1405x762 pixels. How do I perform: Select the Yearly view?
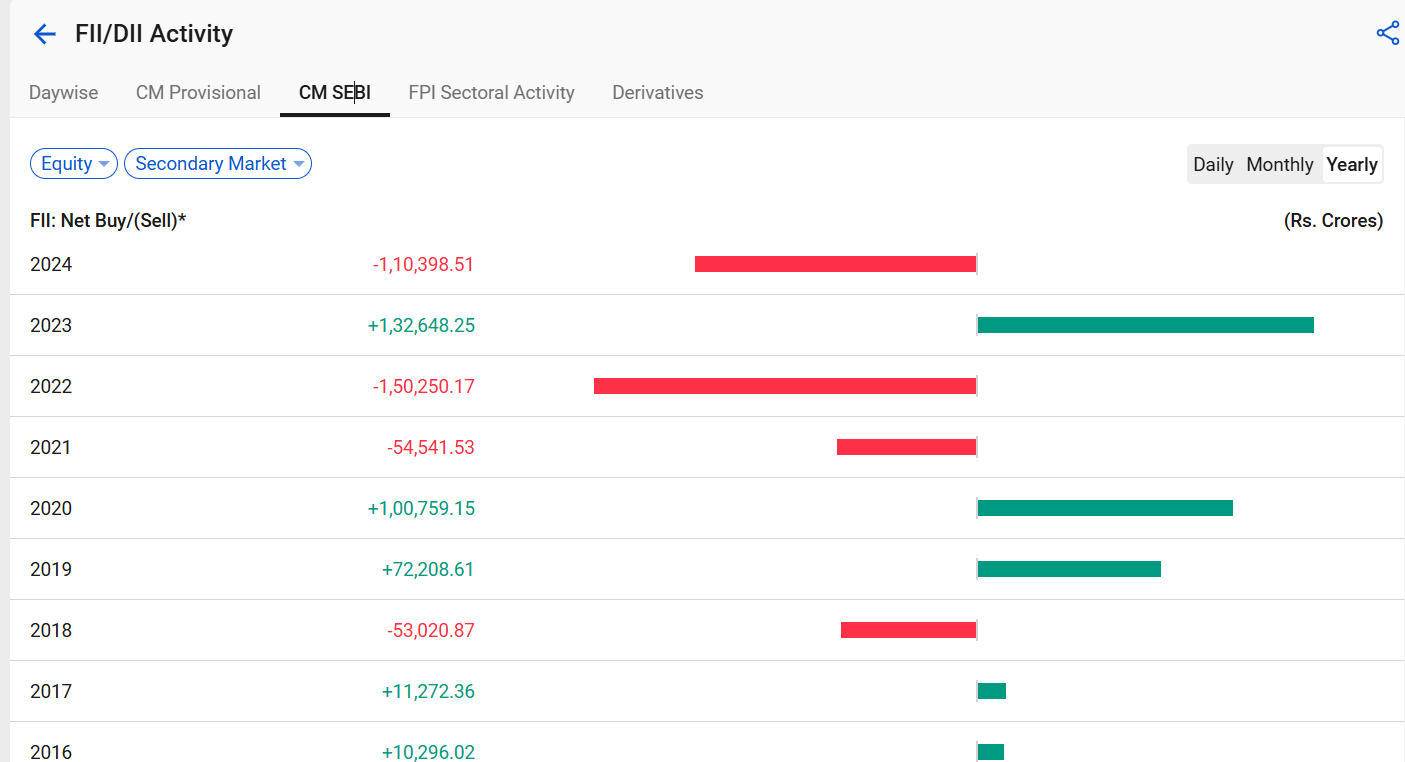(1352, 165)
